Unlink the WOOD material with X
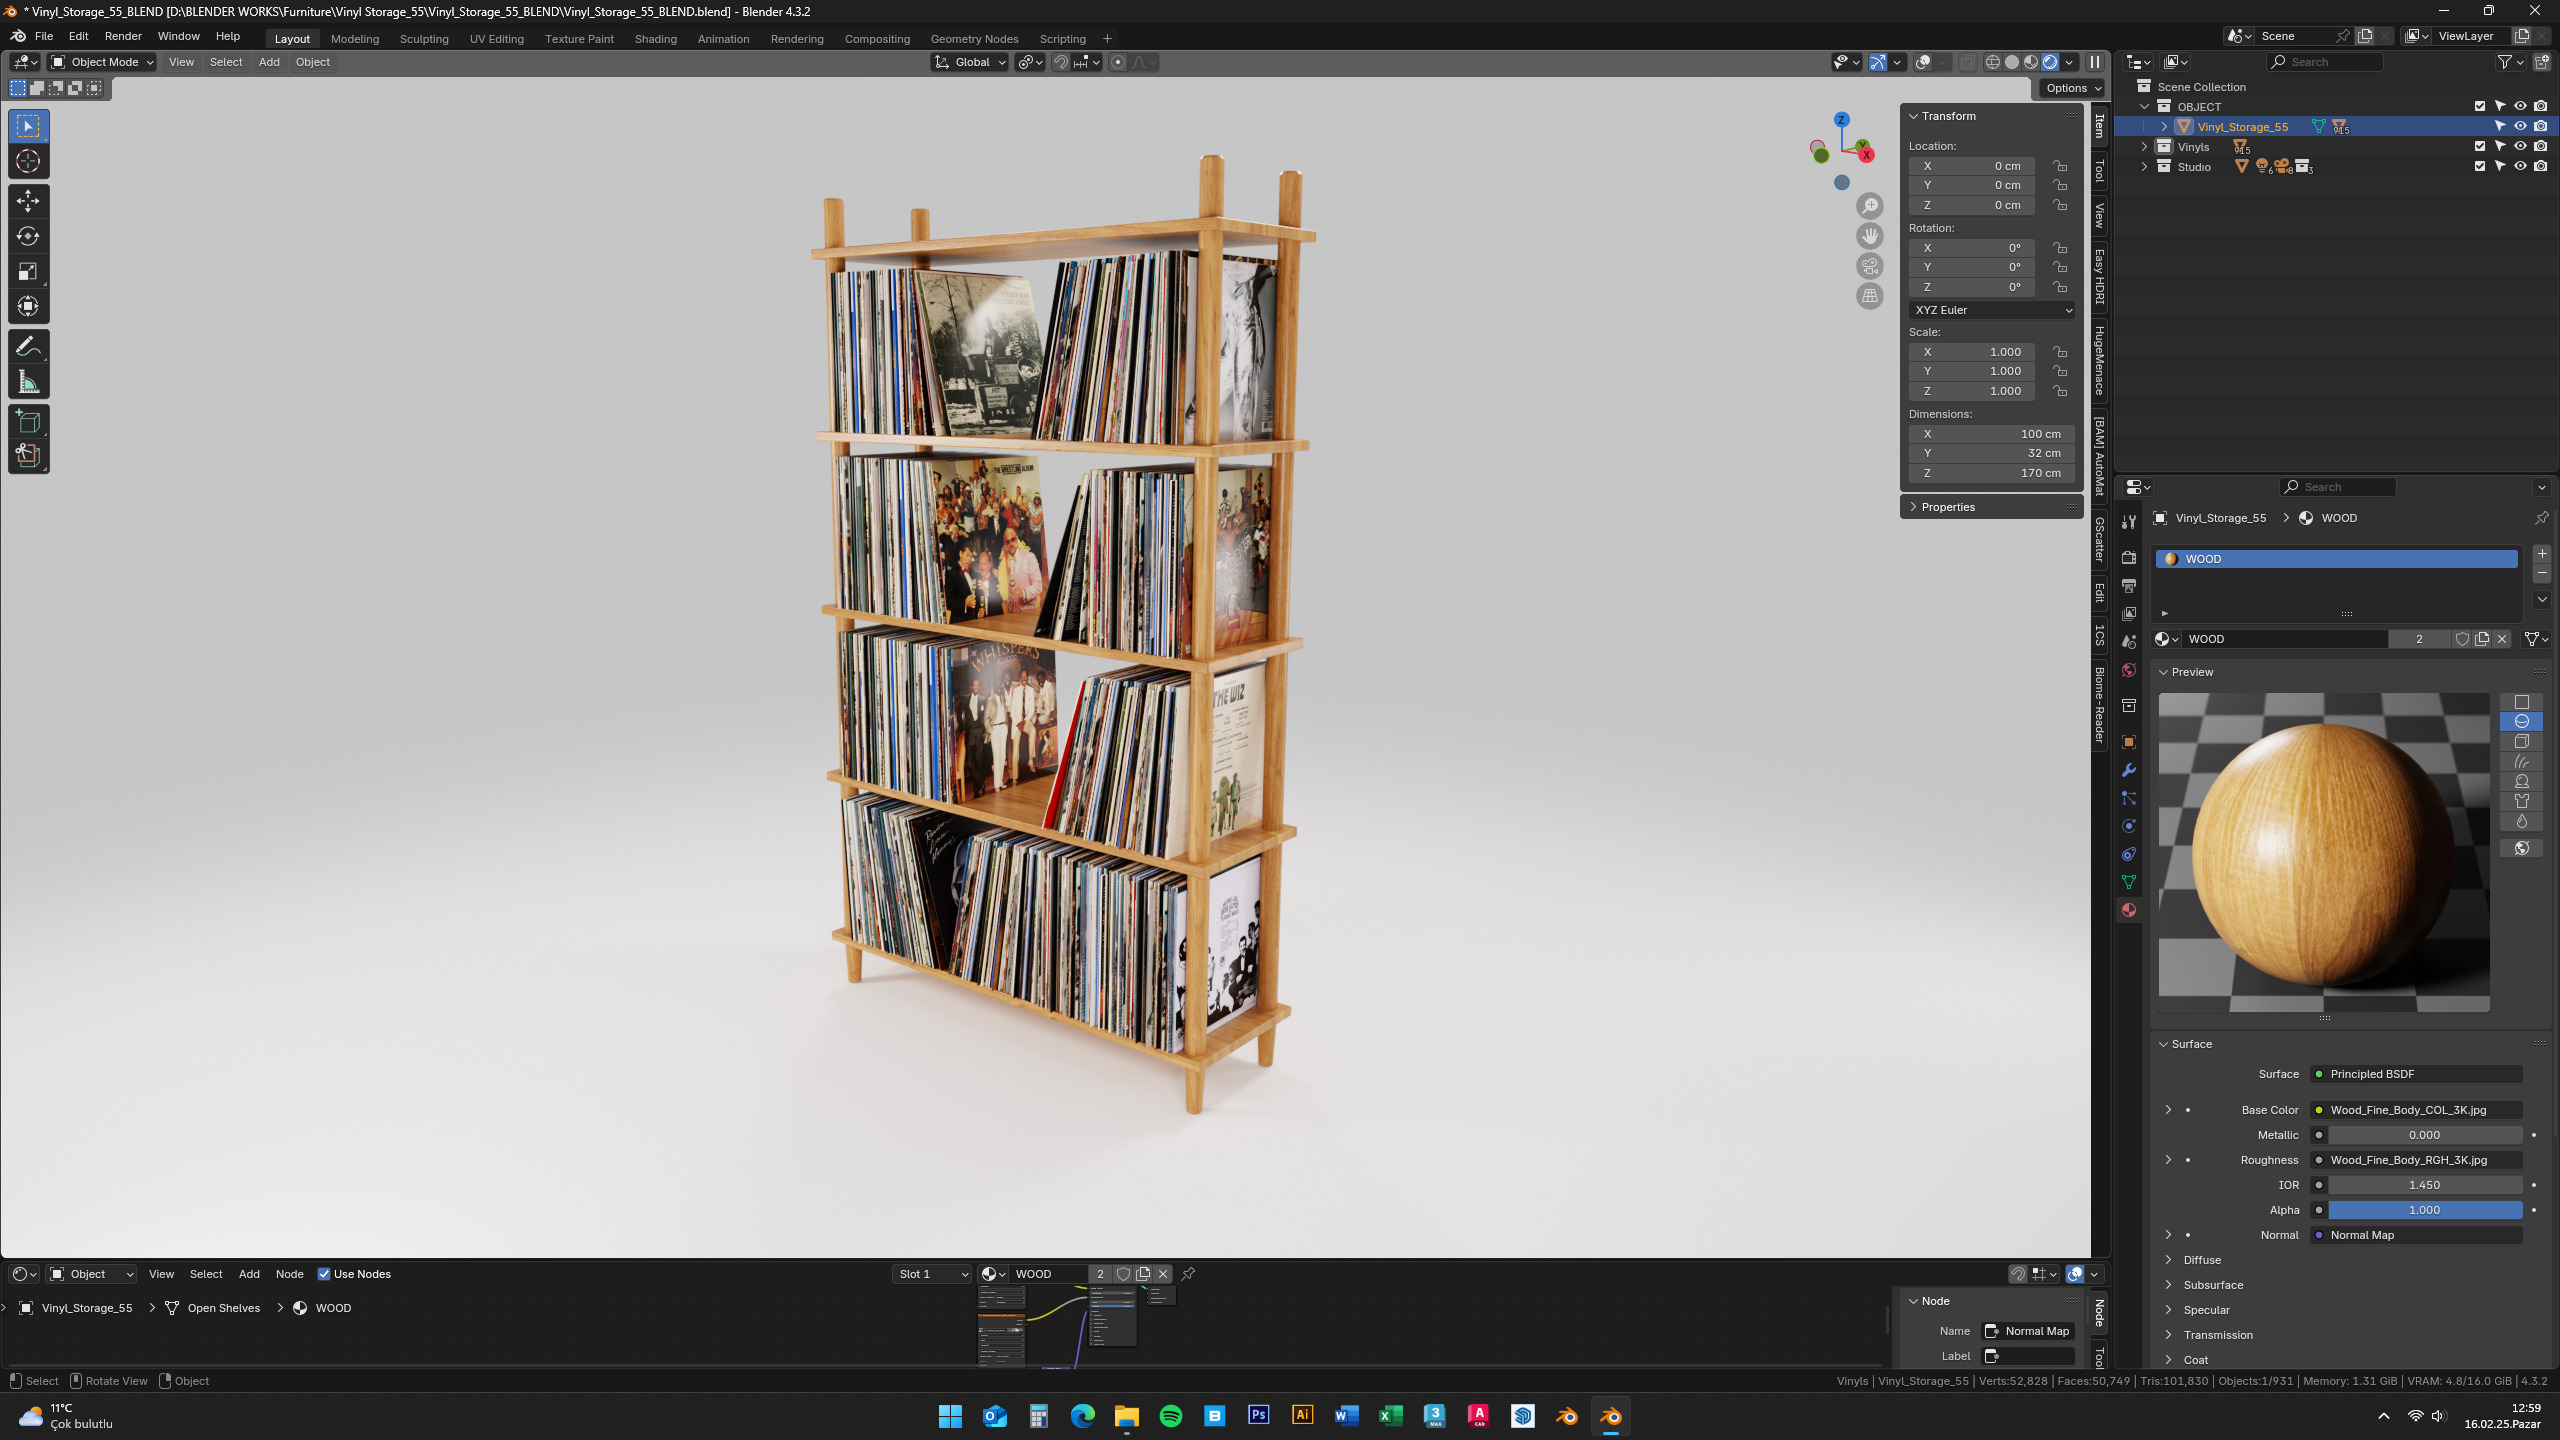 2502,639
